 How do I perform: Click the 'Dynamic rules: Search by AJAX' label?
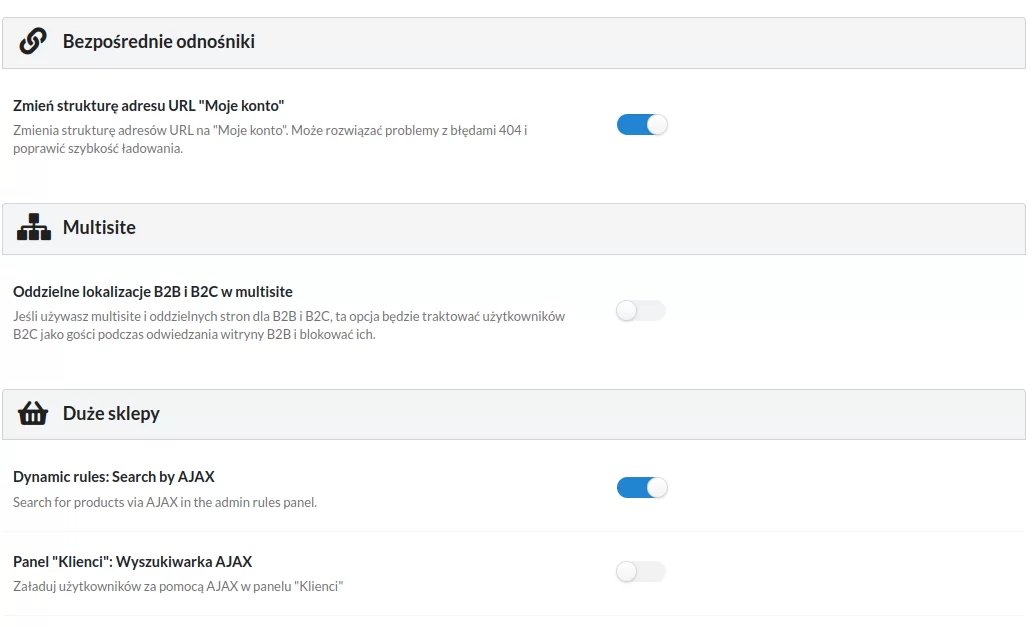113,477
